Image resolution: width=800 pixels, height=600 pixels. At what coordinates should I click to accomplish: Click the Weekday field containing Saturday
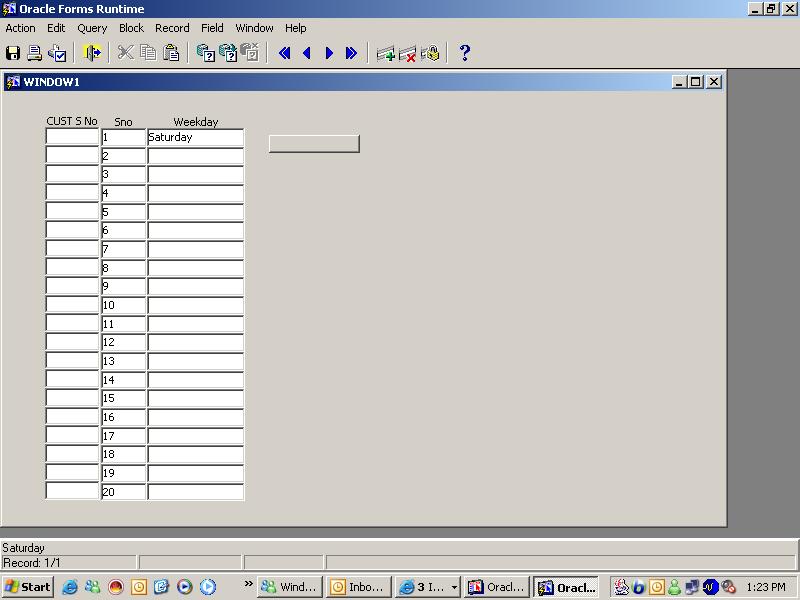pos(195,138)
